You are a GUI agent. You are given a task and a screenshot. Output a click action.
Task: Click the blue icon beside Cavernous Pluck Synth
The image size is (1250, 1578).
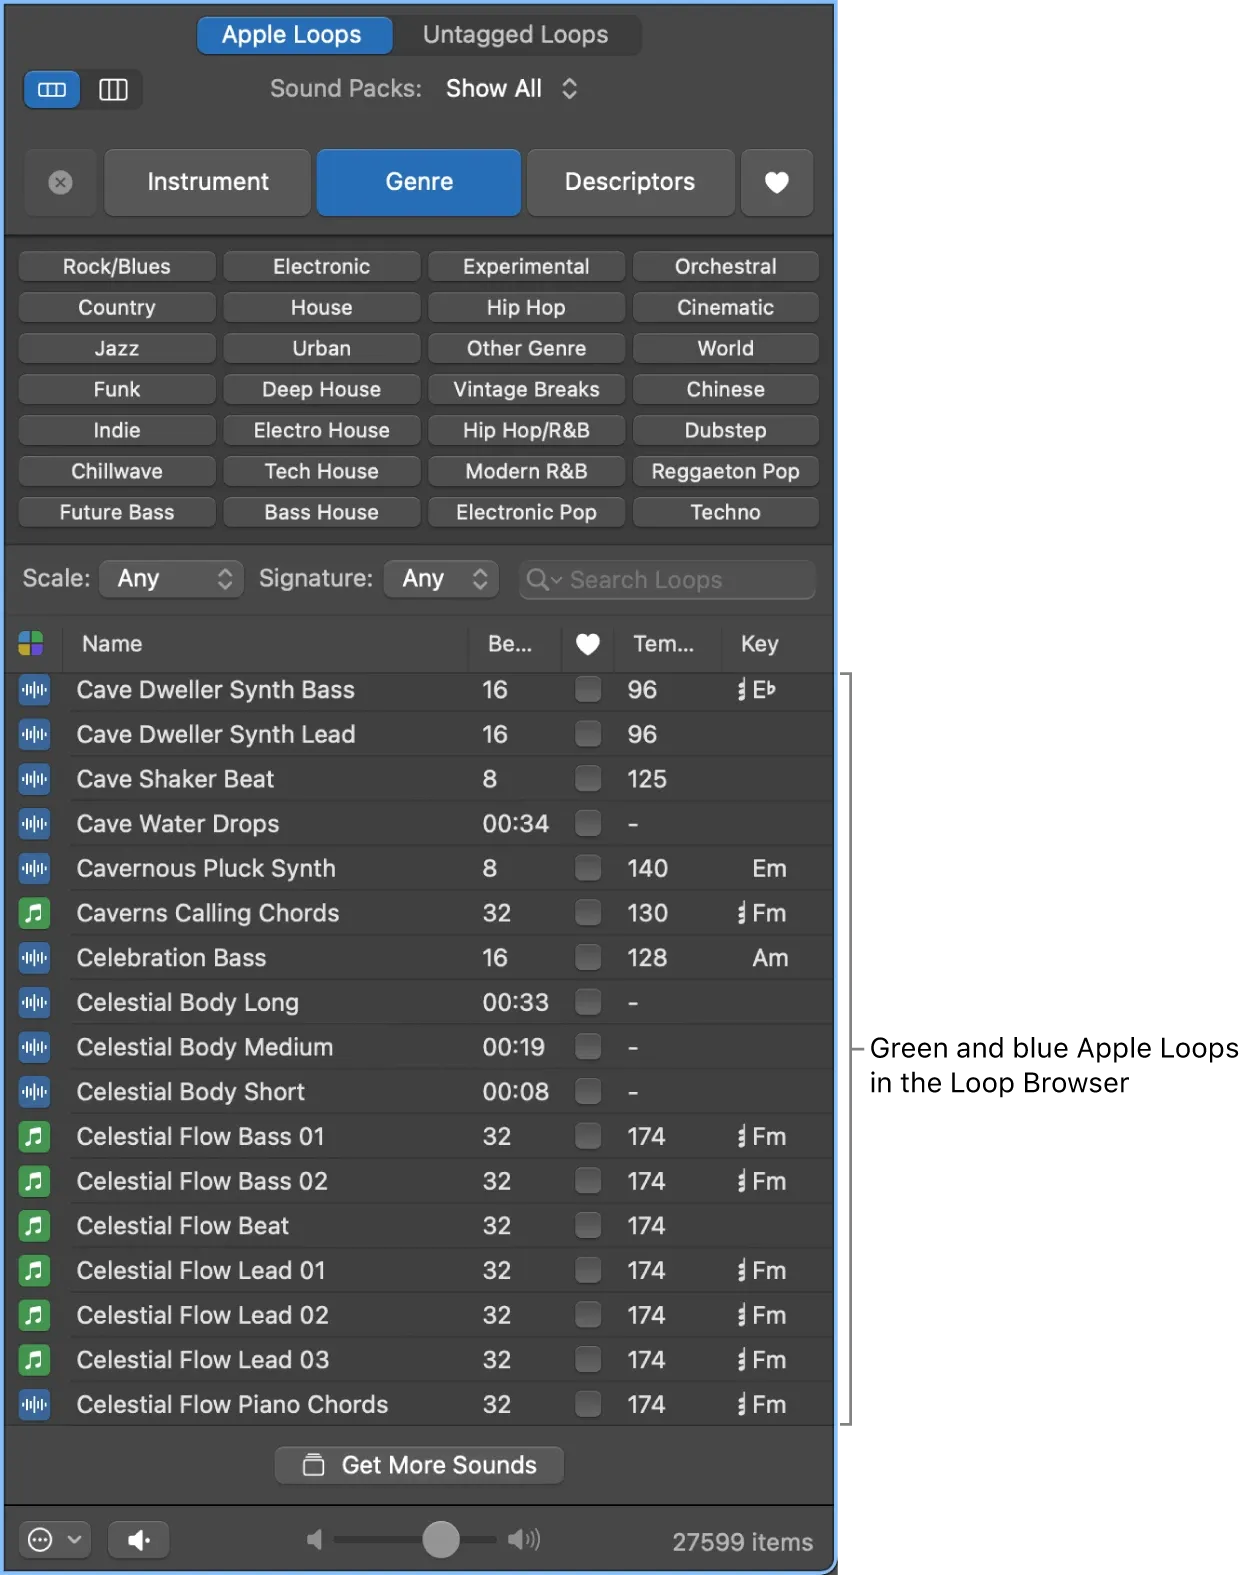[x=34, y=869]
